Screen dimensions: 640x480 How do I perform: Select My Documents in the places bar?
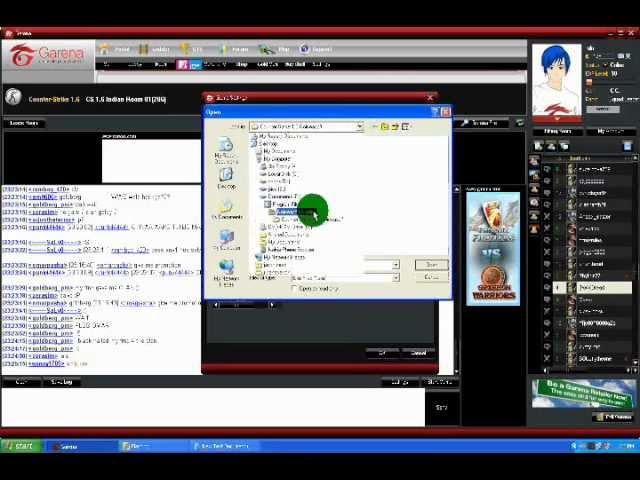(226, 209)
